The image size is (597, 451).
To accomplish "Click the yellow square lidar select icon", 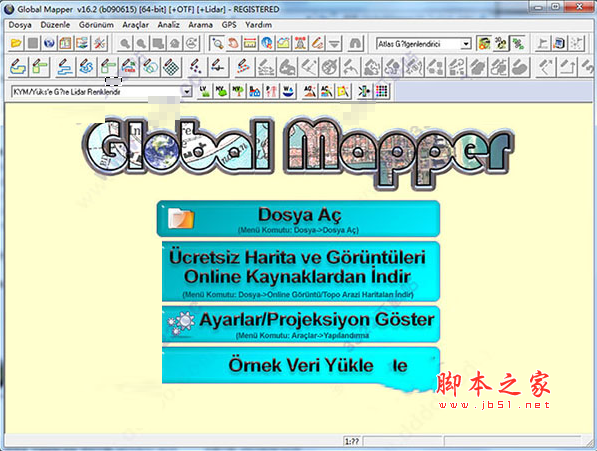I will pos(343,91).
